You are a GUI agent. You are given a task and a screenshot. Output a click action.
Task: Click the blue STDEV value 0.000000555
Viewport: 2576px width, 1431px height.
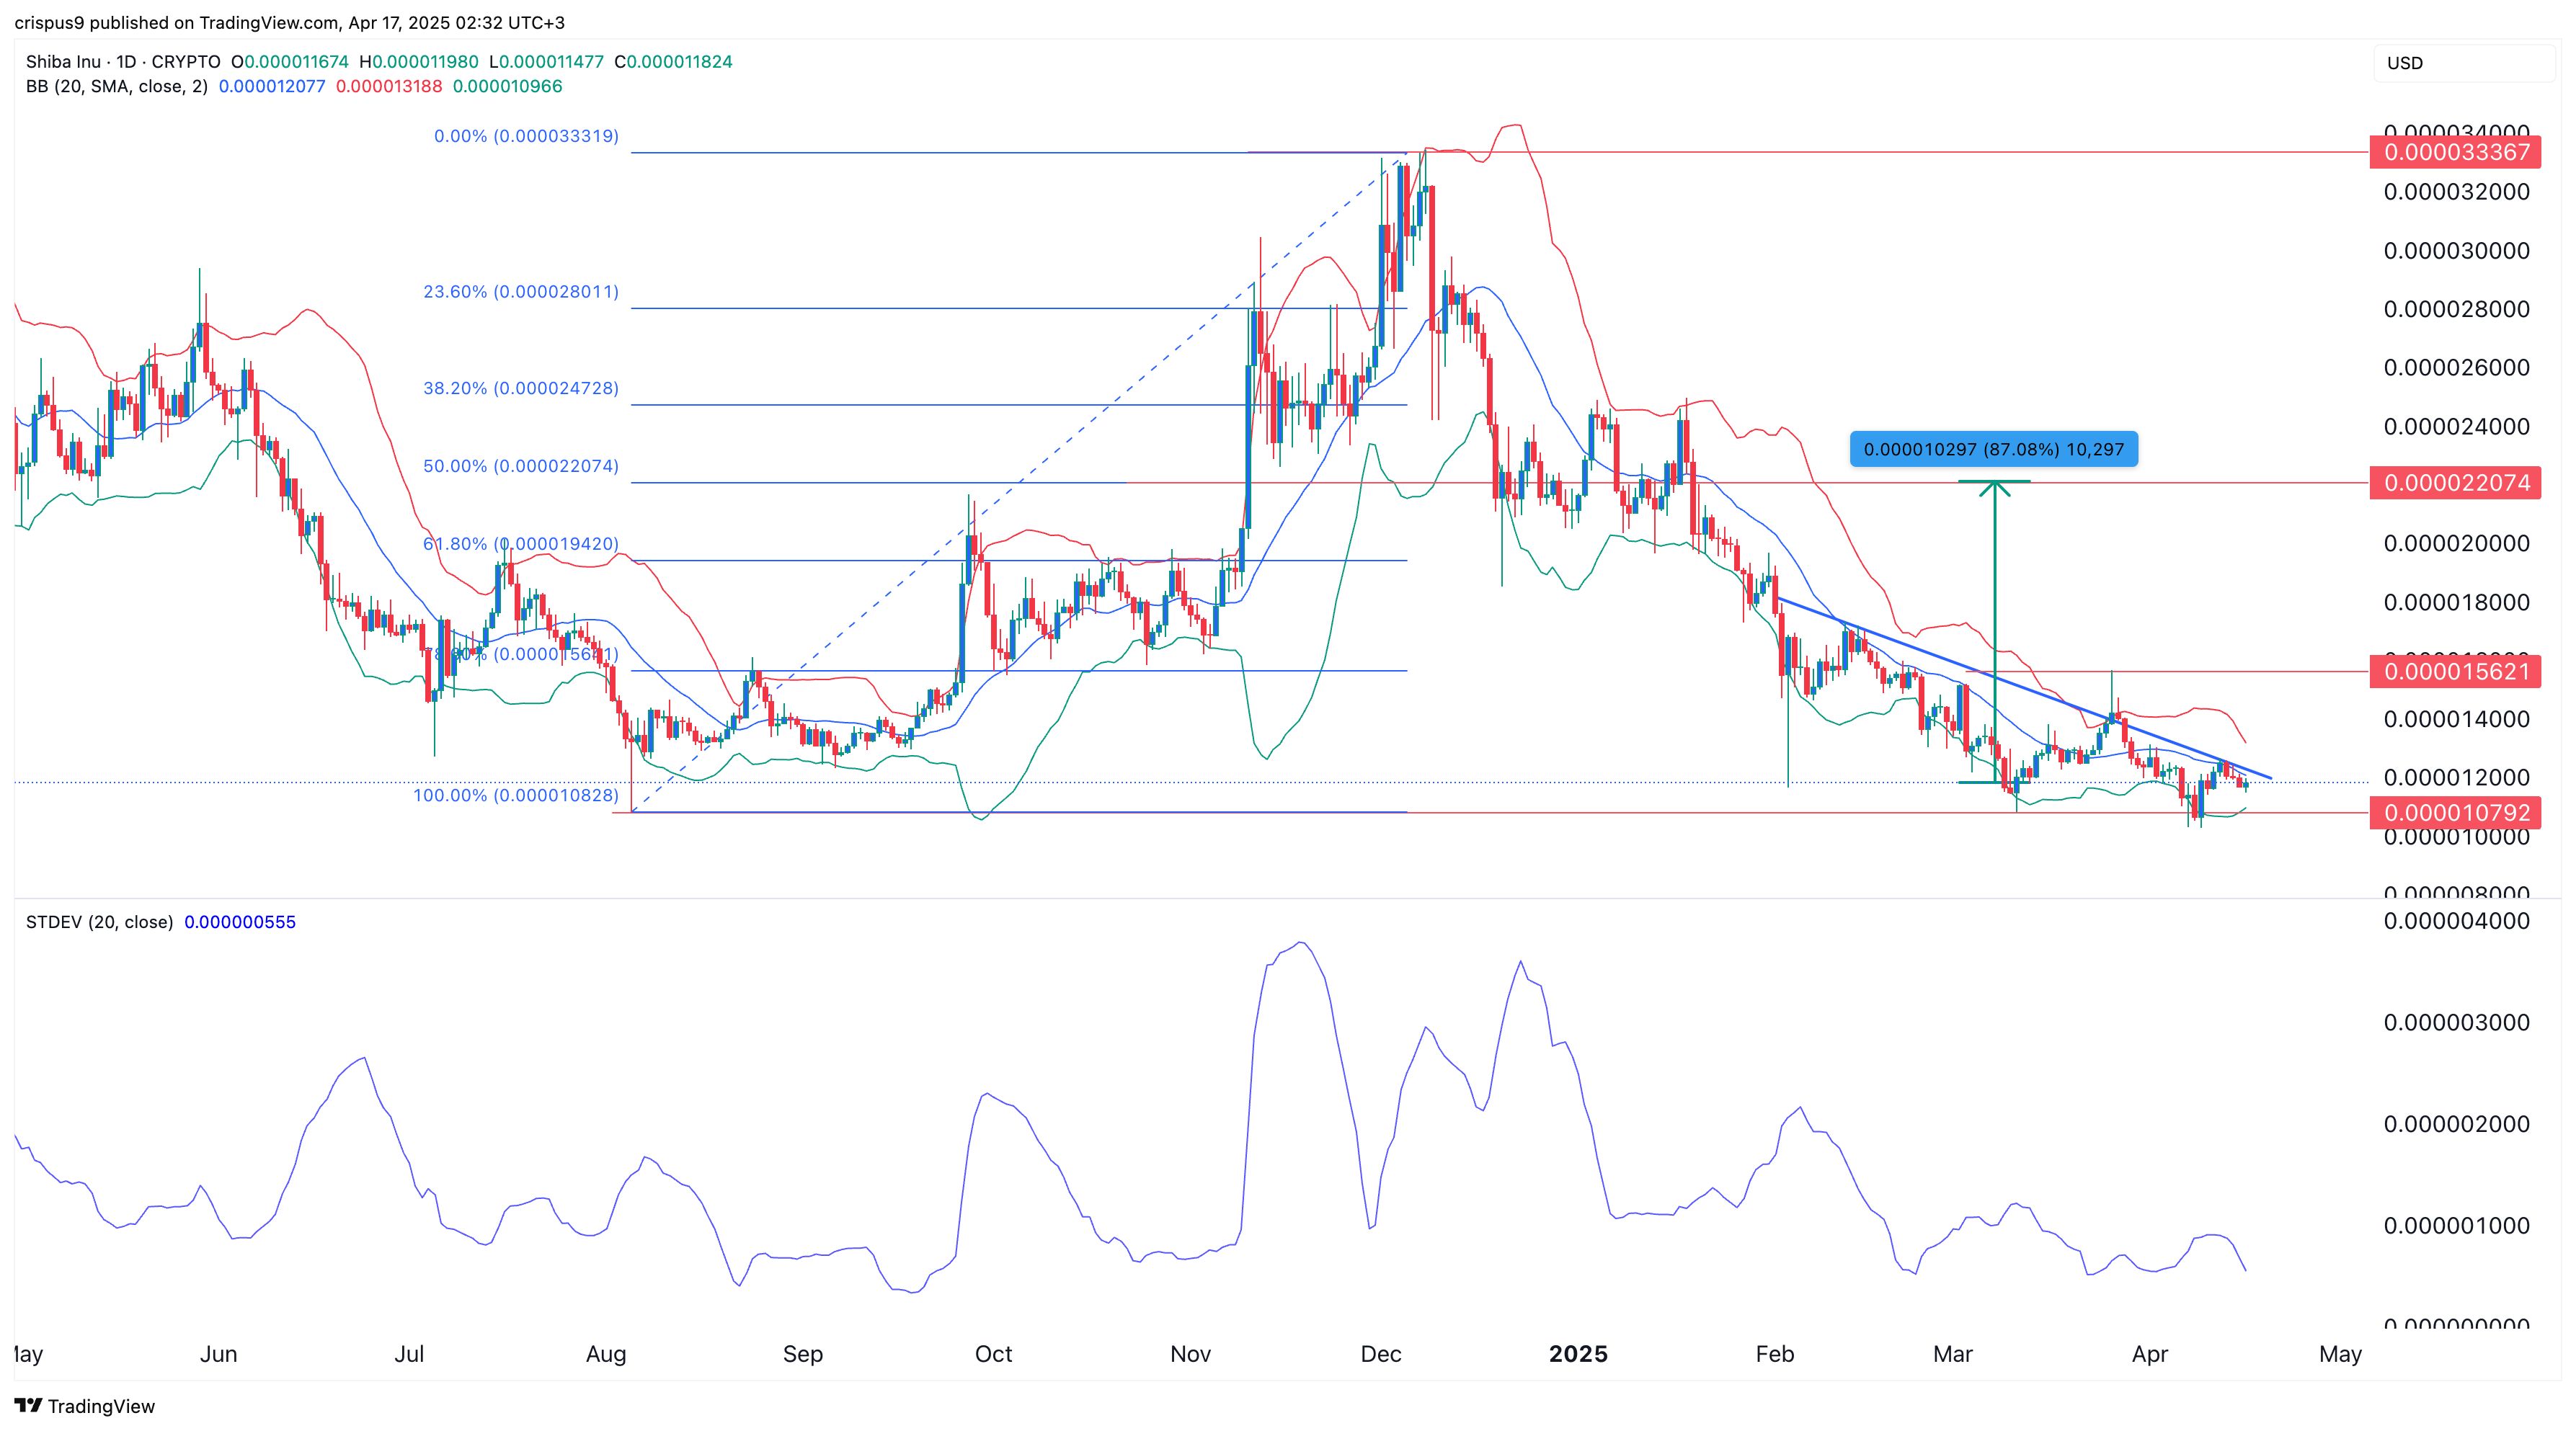point(240,922)
